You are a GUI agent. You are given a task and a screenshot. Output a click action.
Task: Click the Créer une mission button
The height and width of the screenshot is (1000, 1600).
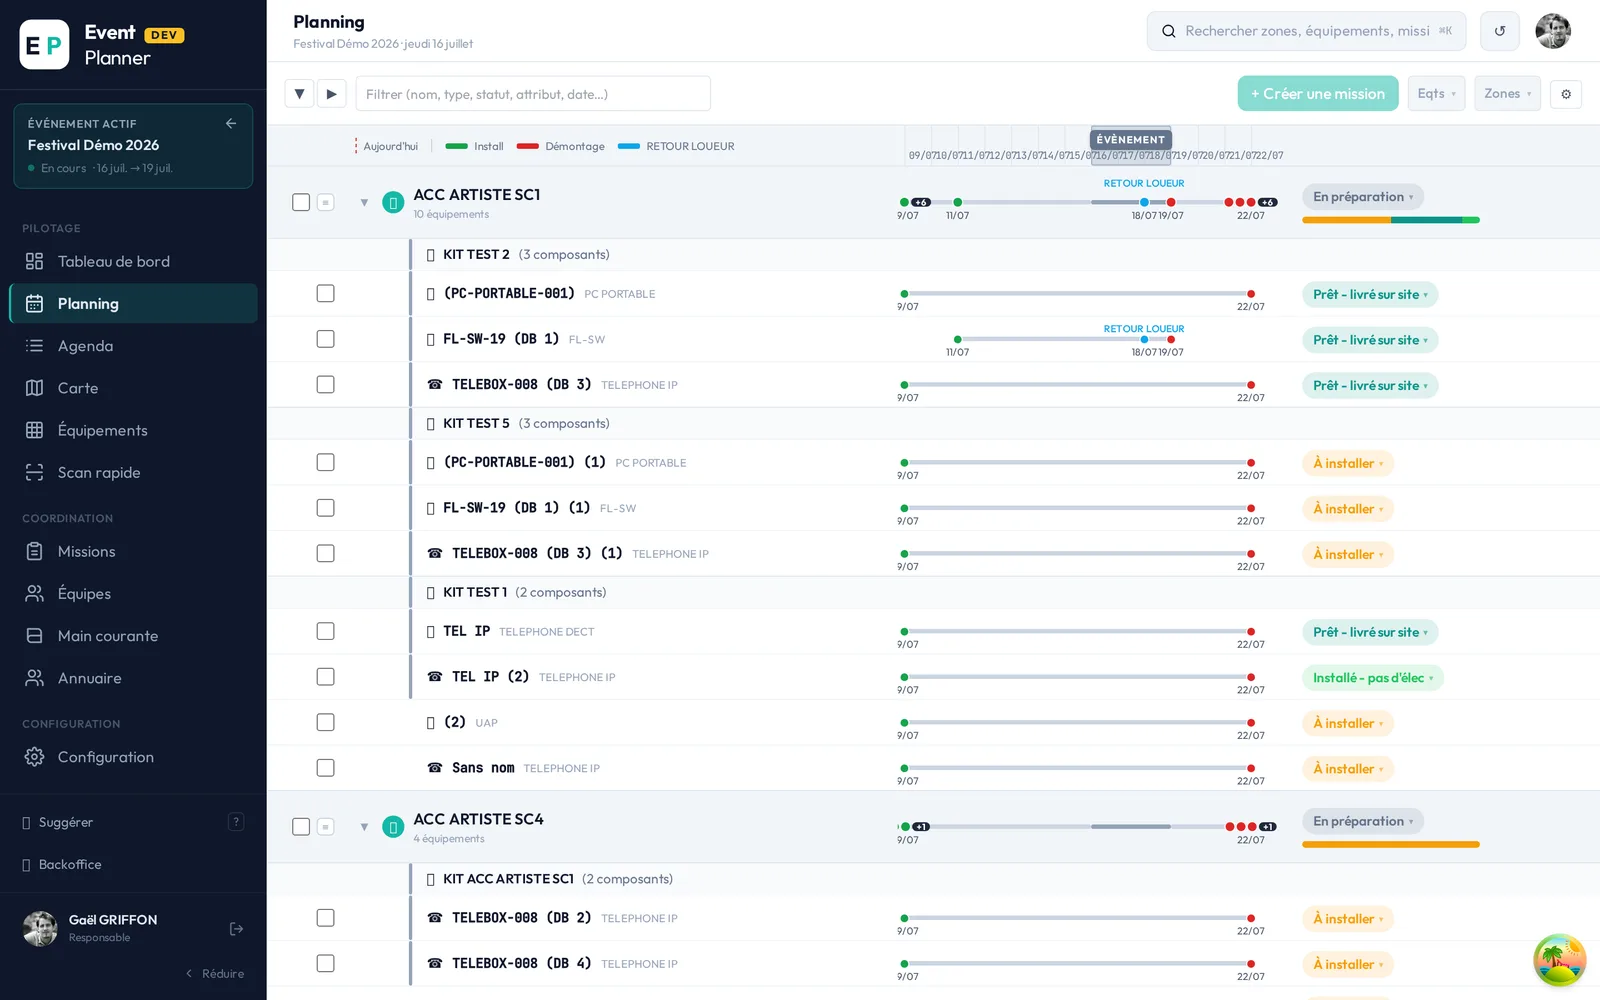[x=1318, y=94]
